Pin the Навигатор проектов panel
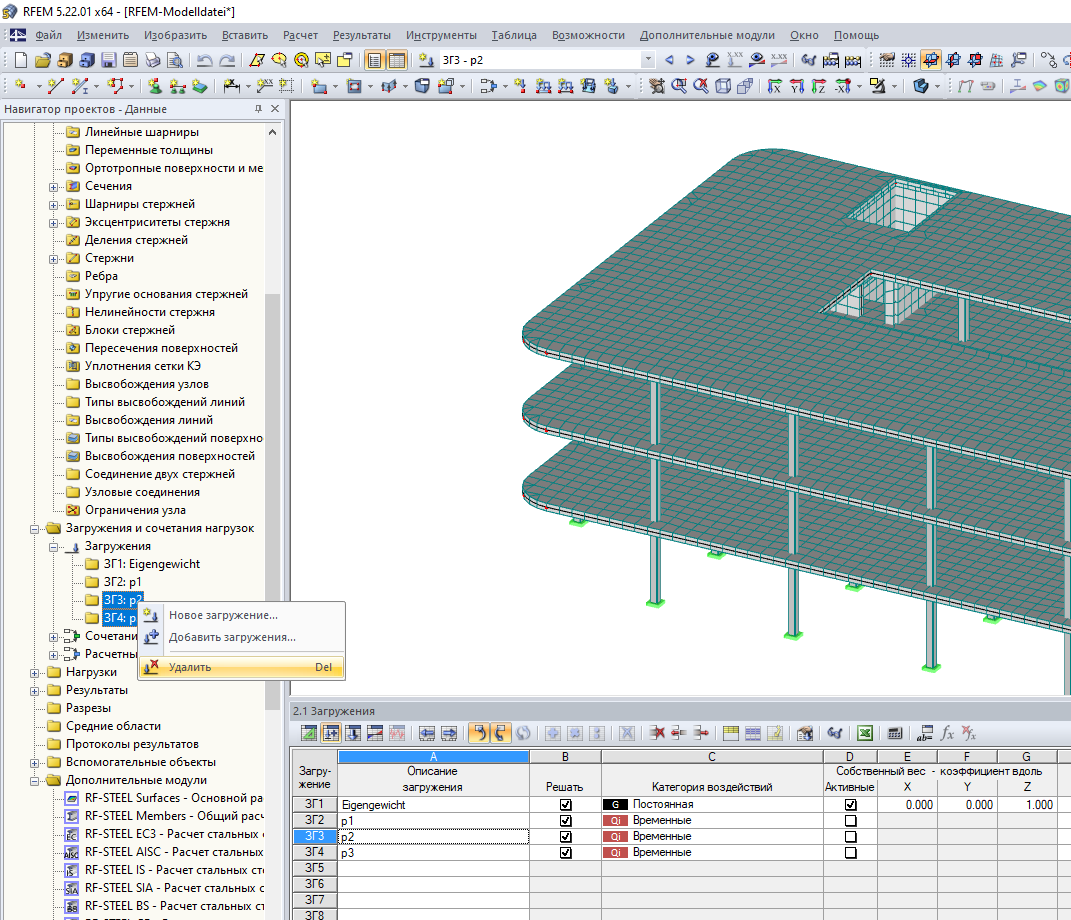Viewport: 1071px width, 920px height. pos(258,109)
